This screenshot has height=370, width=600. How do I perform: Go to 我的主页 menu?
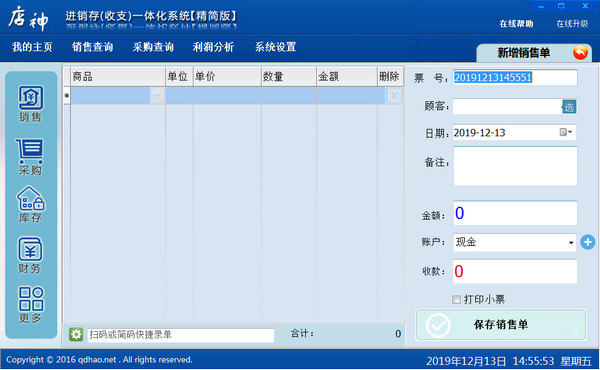tap(32, 47)
